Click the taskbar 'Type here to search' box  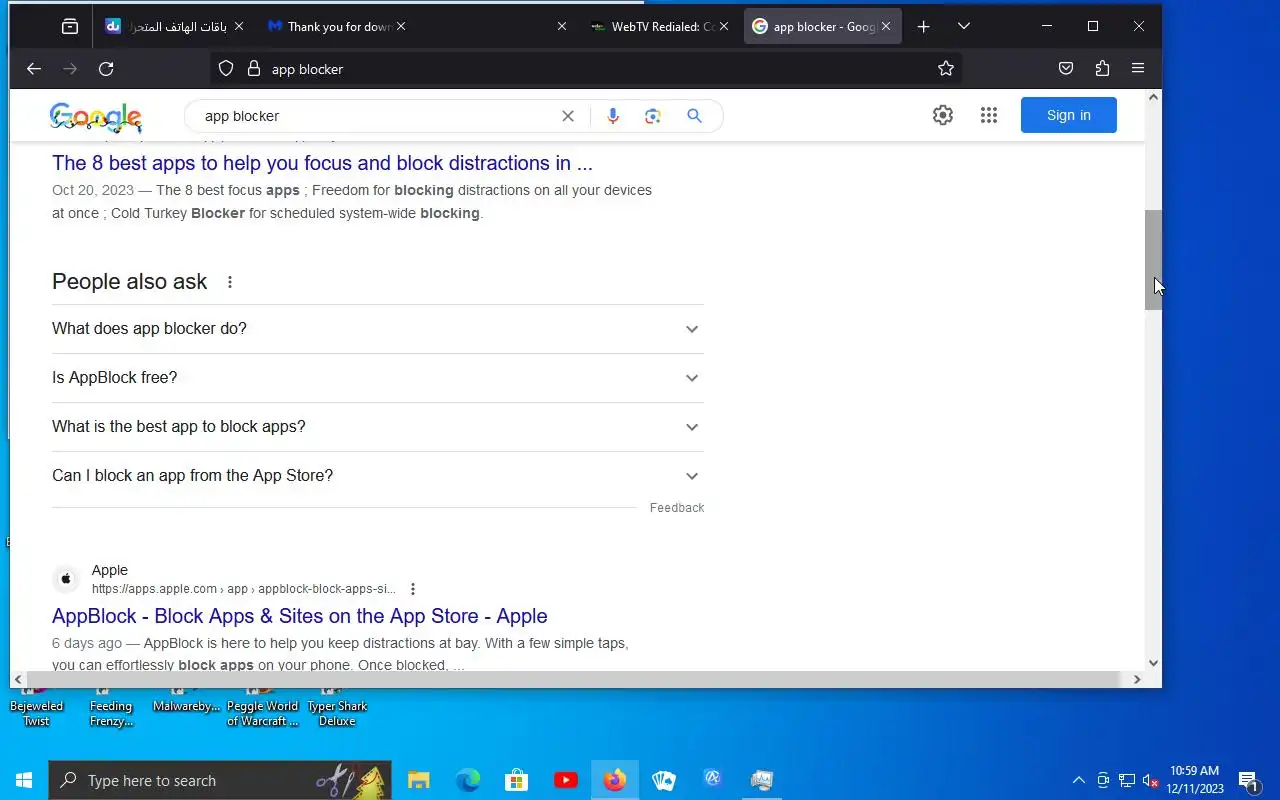pyautogui.click(x=221, y=780)
